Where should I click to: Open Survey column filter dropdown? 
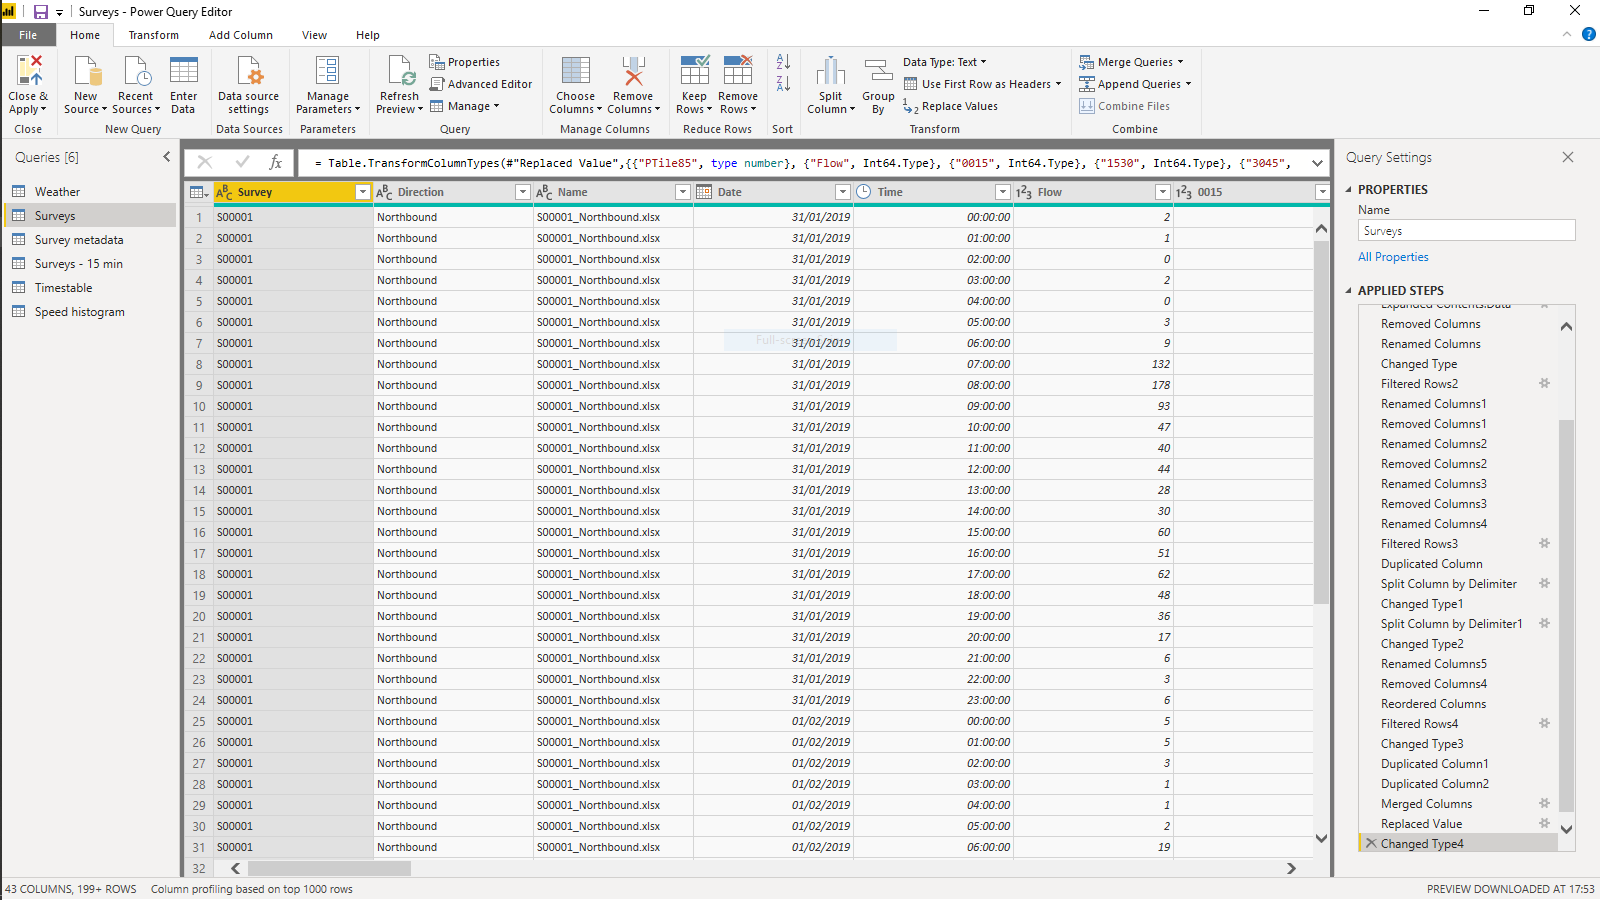[362, 192]
